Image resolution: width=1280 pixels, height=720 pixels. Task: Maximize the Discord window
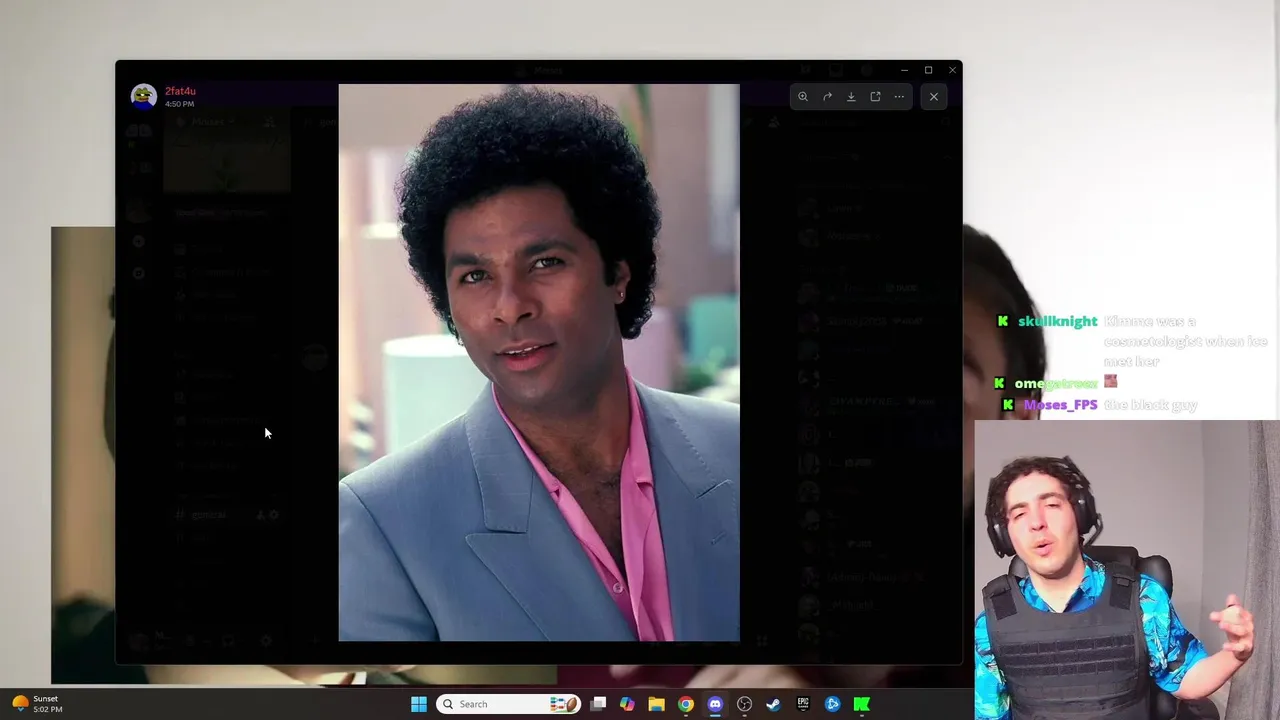(x=928, y=70)
